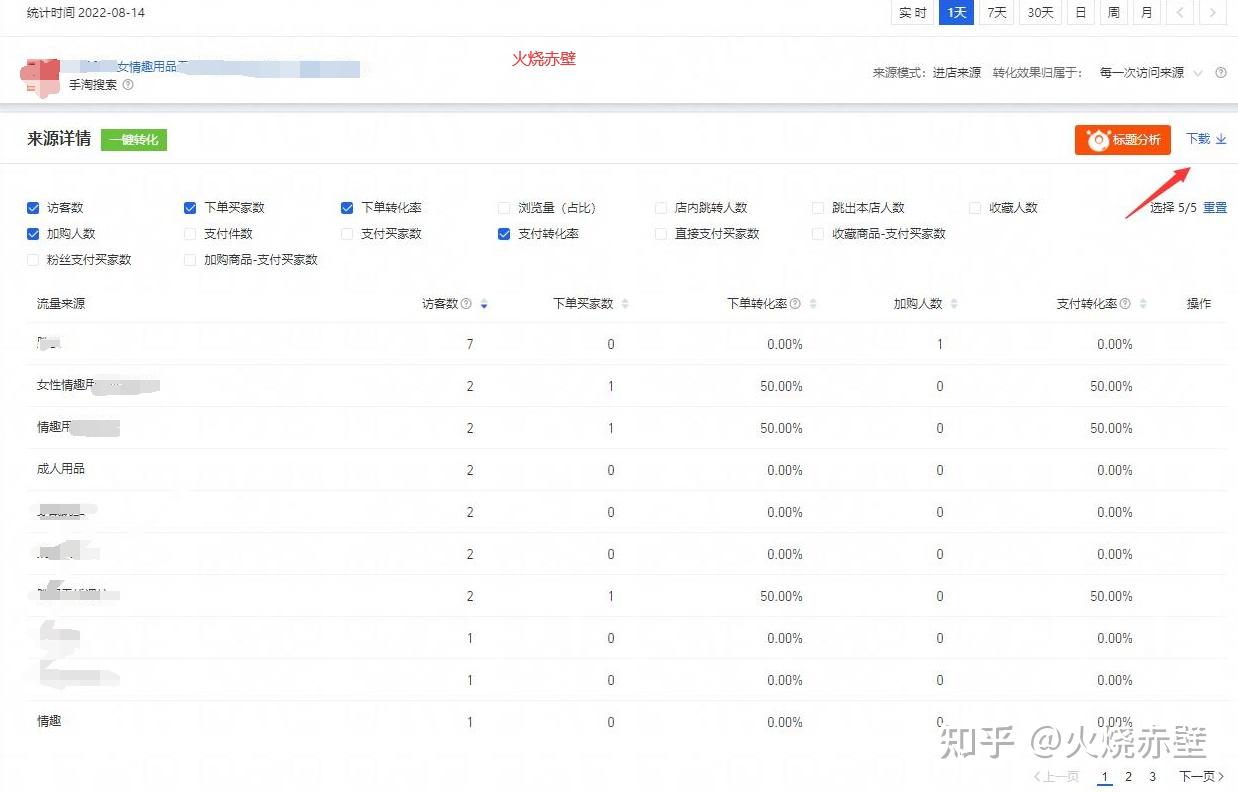Select the 1天 time range tab
This screenshot has width=1238, height=792.
[957, 13]
